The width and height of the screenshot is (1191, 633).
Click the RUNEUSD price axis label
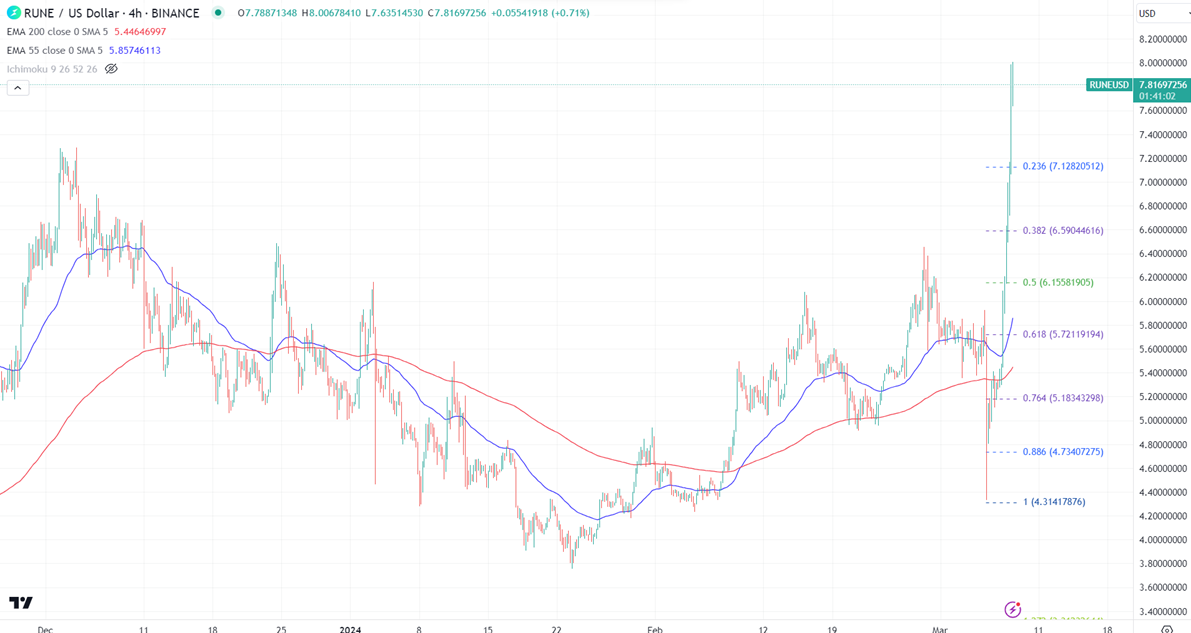pos(1109,85)
